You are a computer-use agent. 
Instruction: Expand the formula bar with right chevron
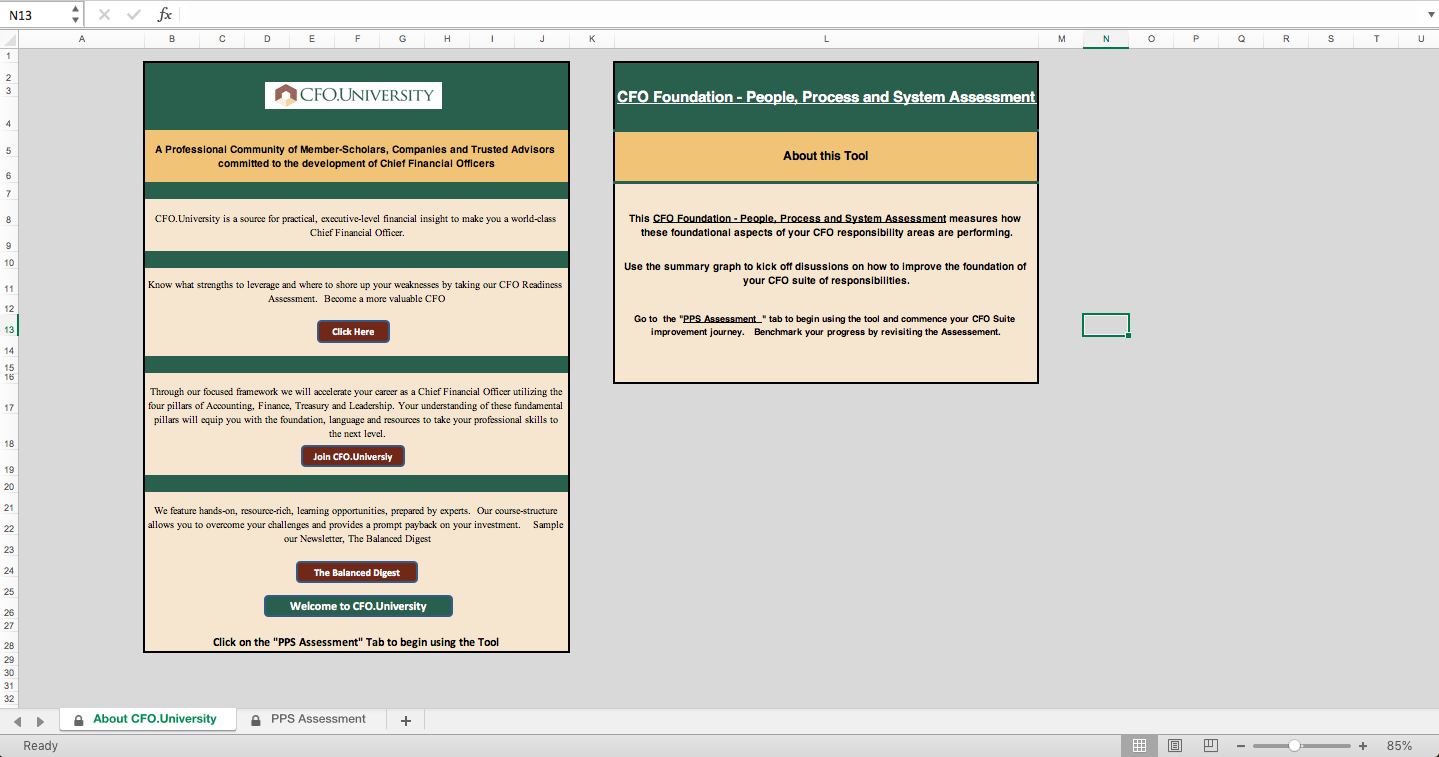(x=1429, y=15)
